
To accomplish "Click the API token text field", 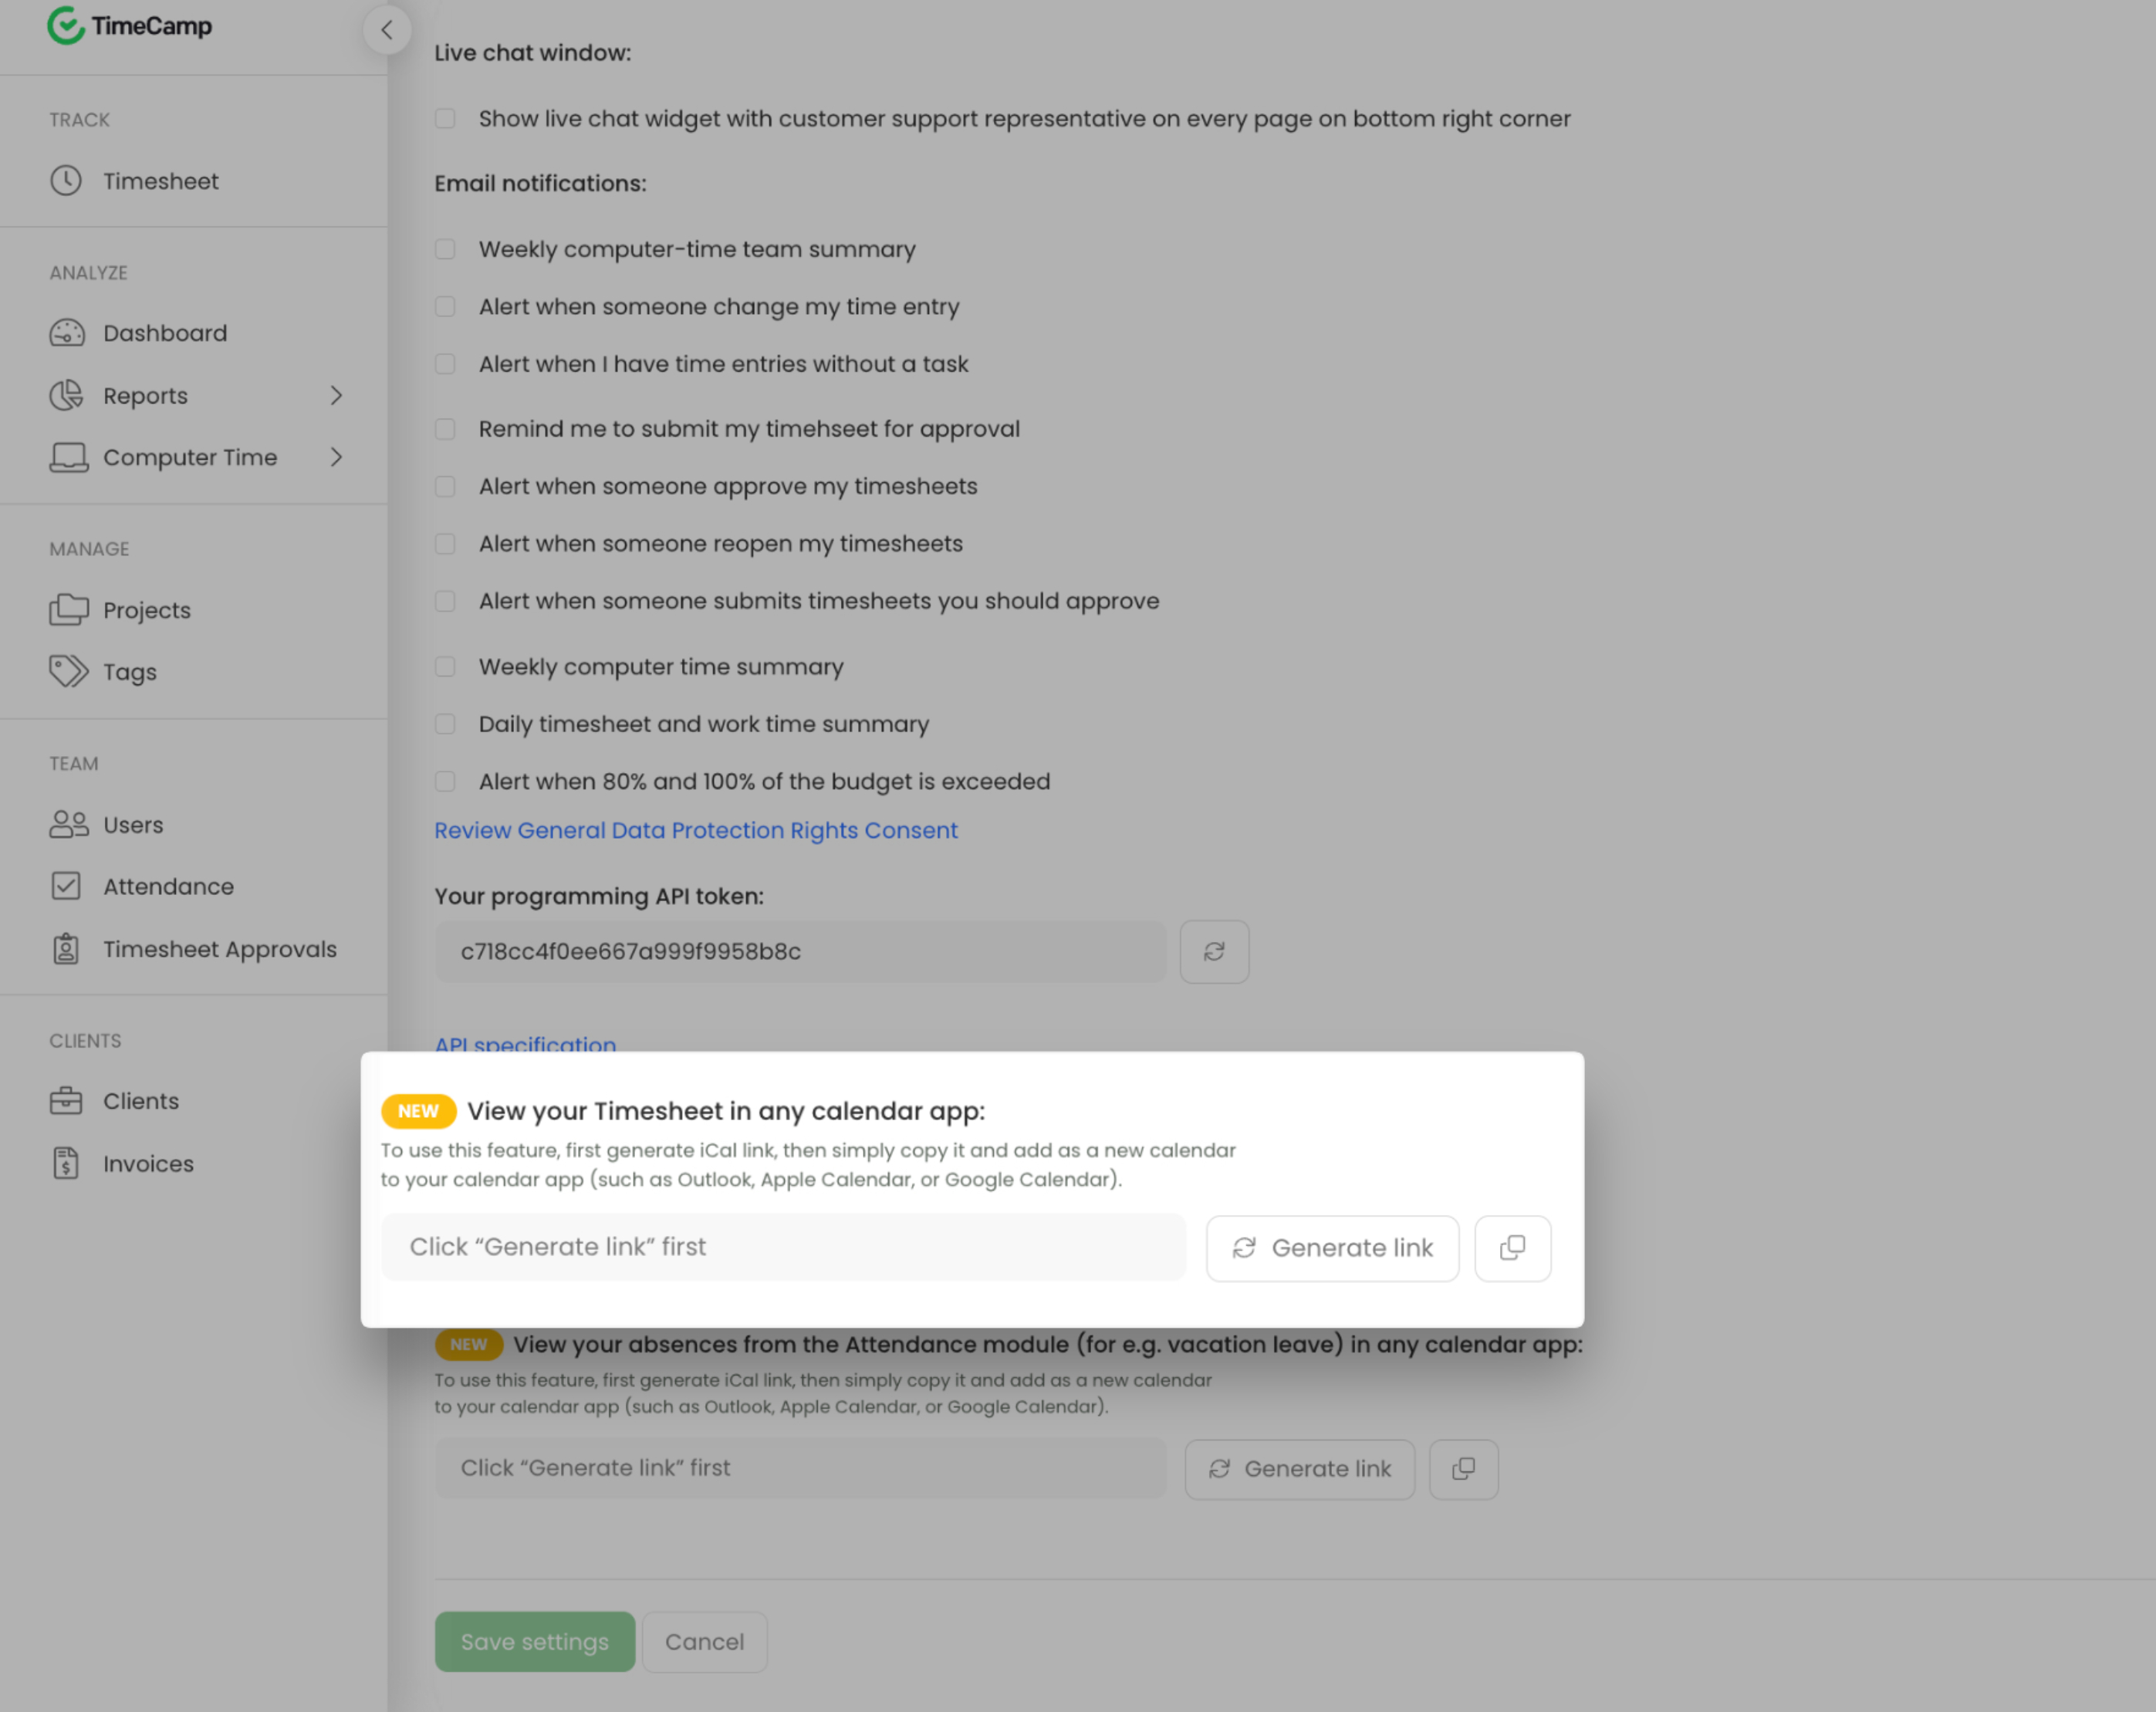I will coord(800,951).
